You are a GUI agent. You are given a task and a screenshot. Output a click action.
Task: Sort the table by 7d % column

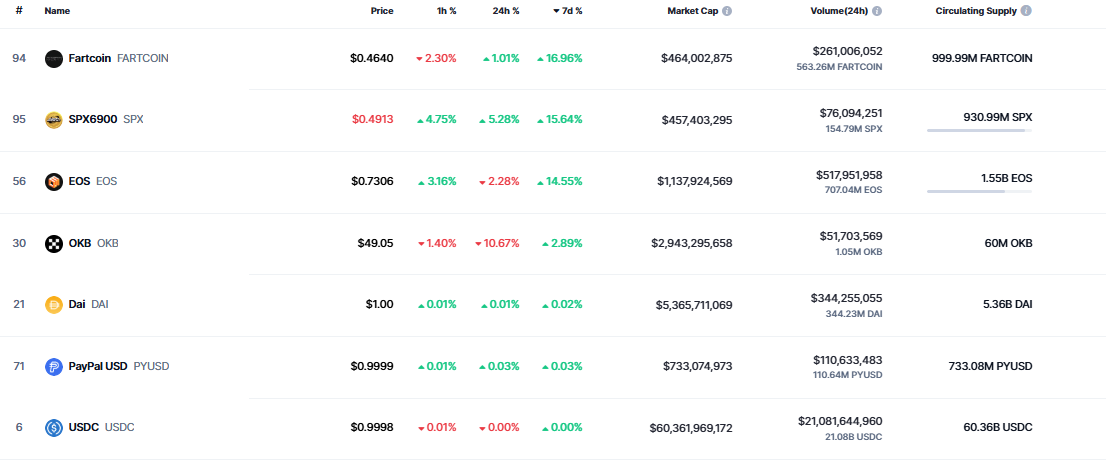[x=568, y=11]
